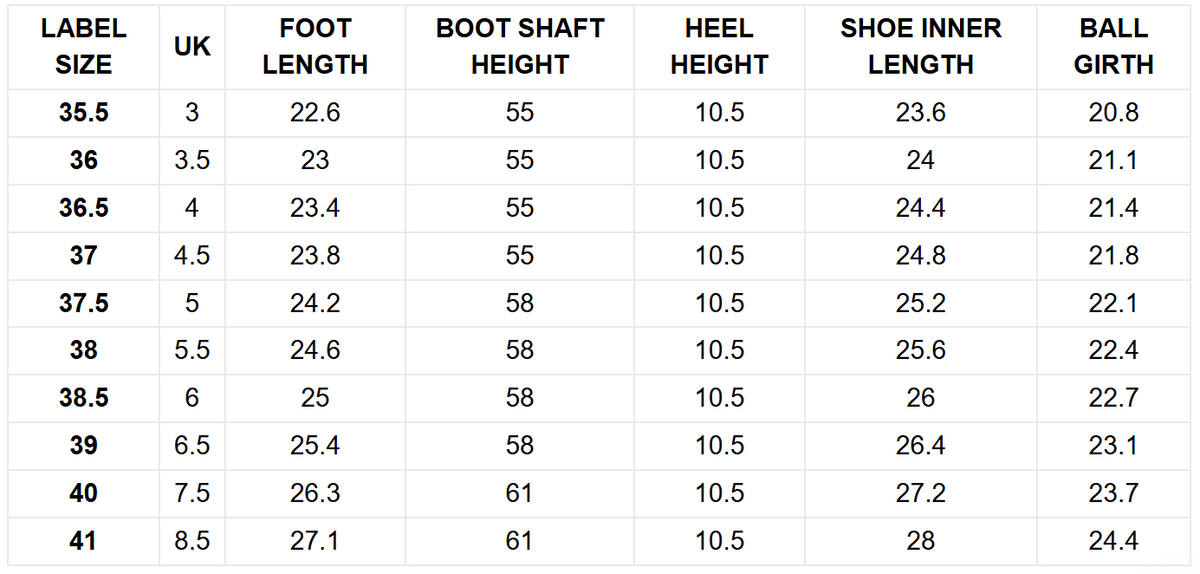Screen dimensions: 1200x574
Task: Select the BOOT SHAFT HEIGHT header
Action: 520,47
